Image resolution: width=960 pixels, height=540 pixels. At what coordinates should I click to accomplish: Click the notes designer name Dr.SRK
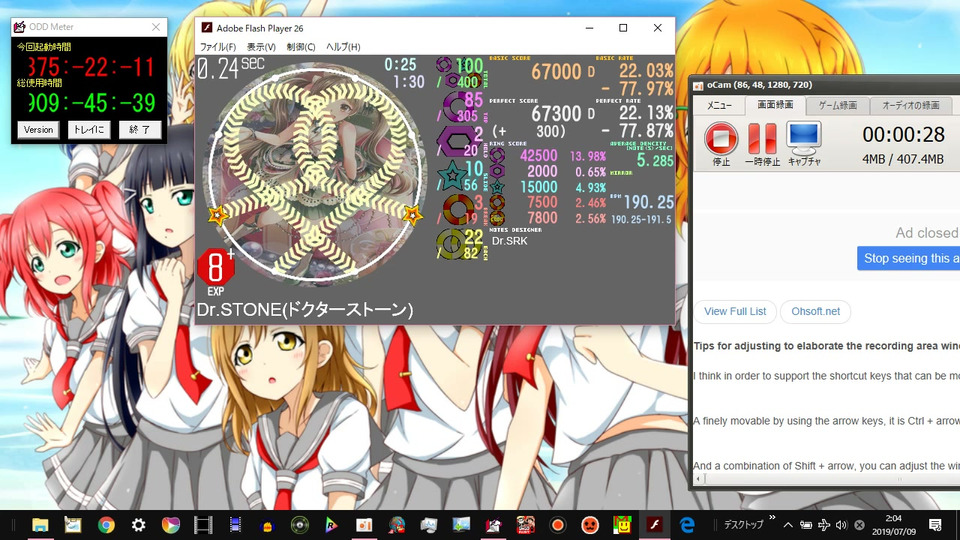click(509, 241)
